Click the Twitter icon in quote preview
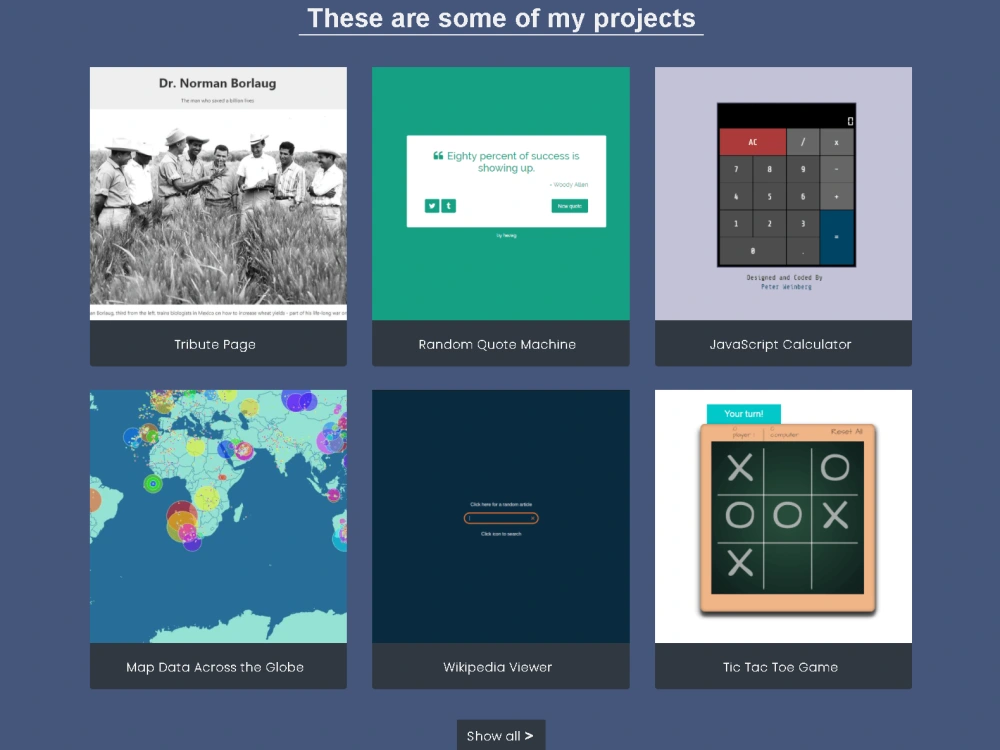 pyautogui.click(x=432, y=206)
